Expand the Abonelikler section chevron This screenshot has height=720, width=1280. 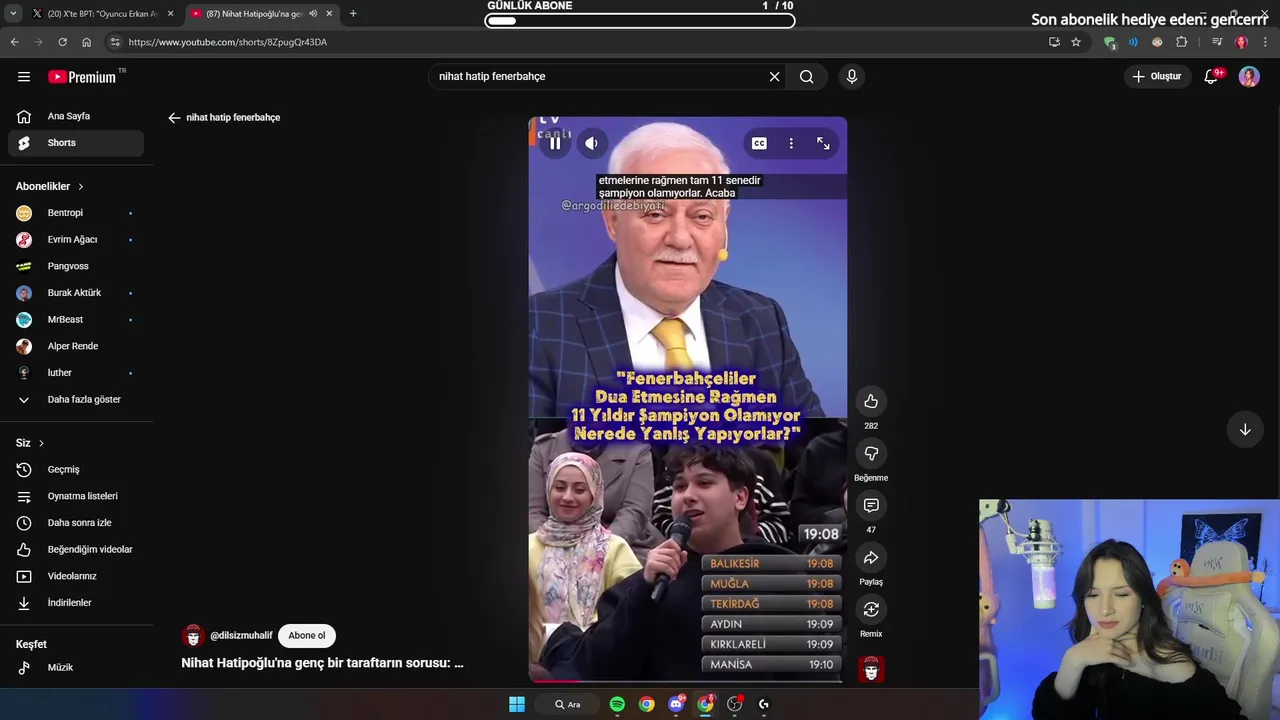pos(81,186)
